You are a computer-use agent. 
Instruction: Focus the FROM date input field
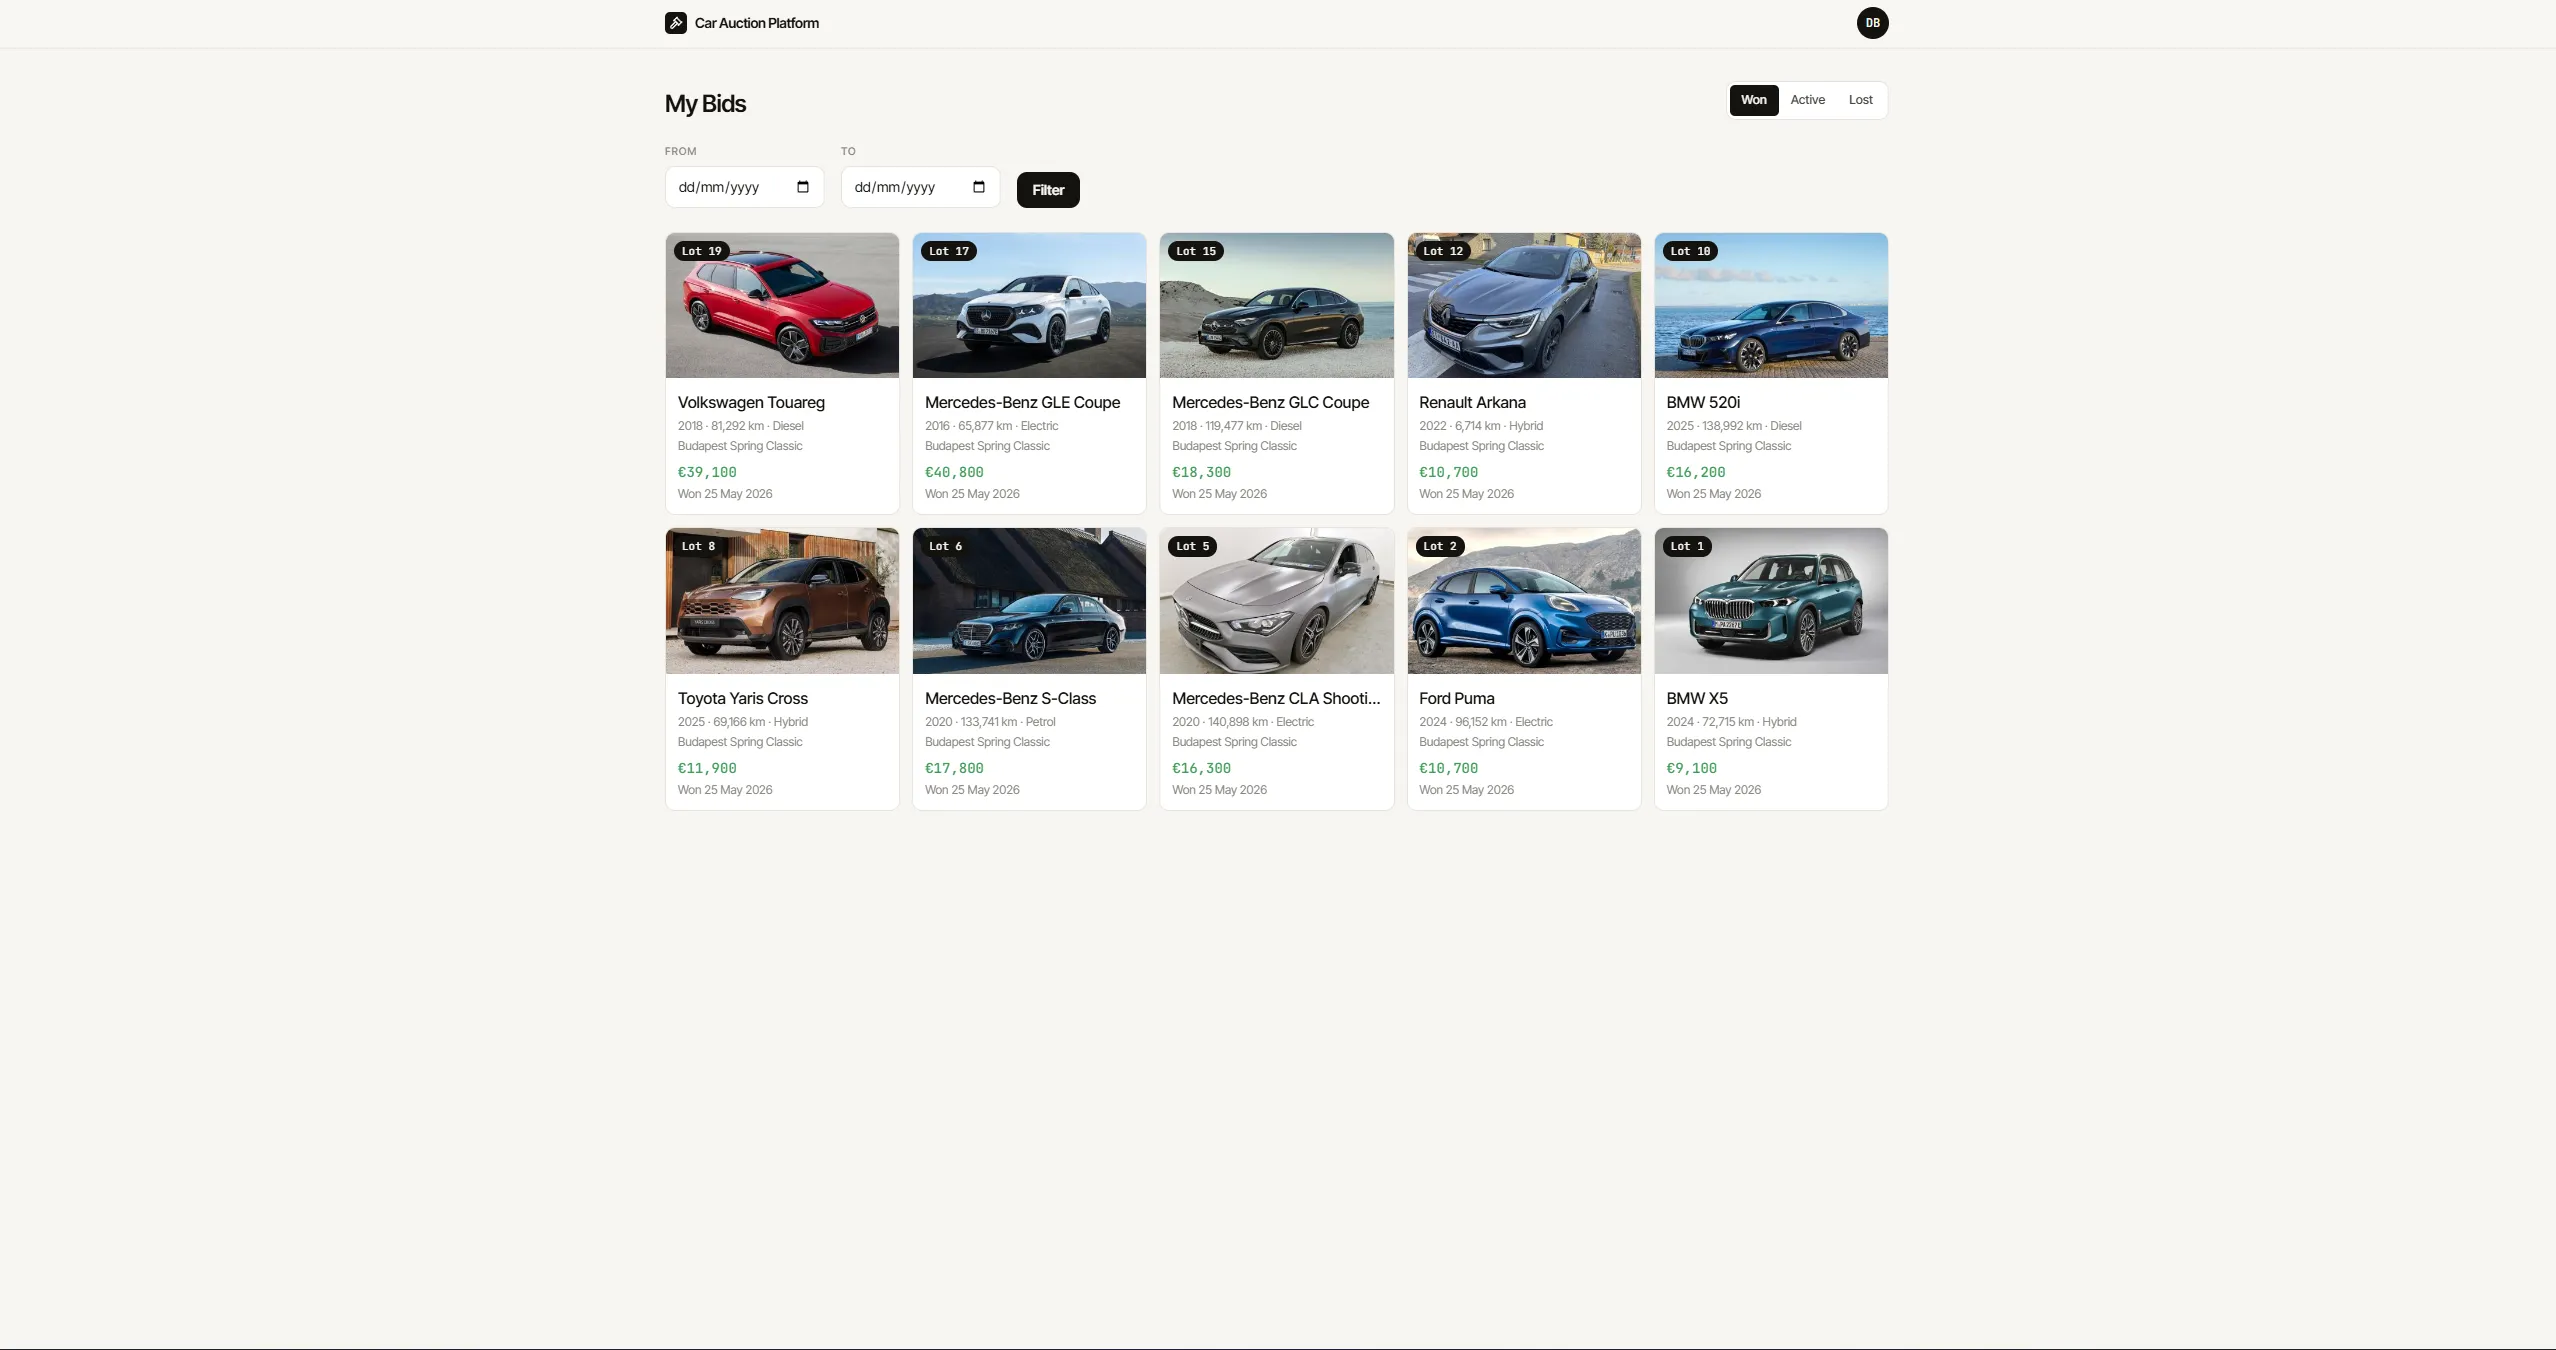pyautogui.click(x=744, y=187)
